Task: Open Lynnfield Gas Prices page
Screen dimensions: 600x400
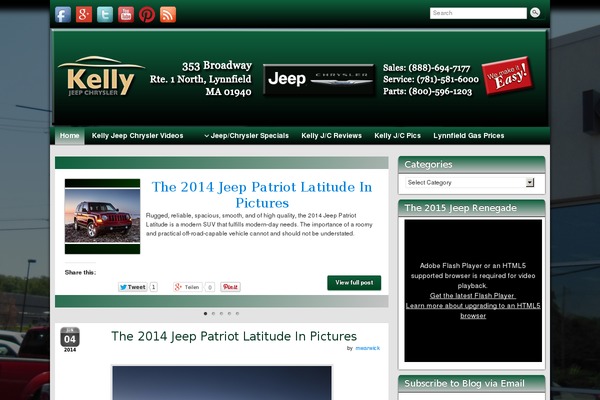Action: [469, 136]
